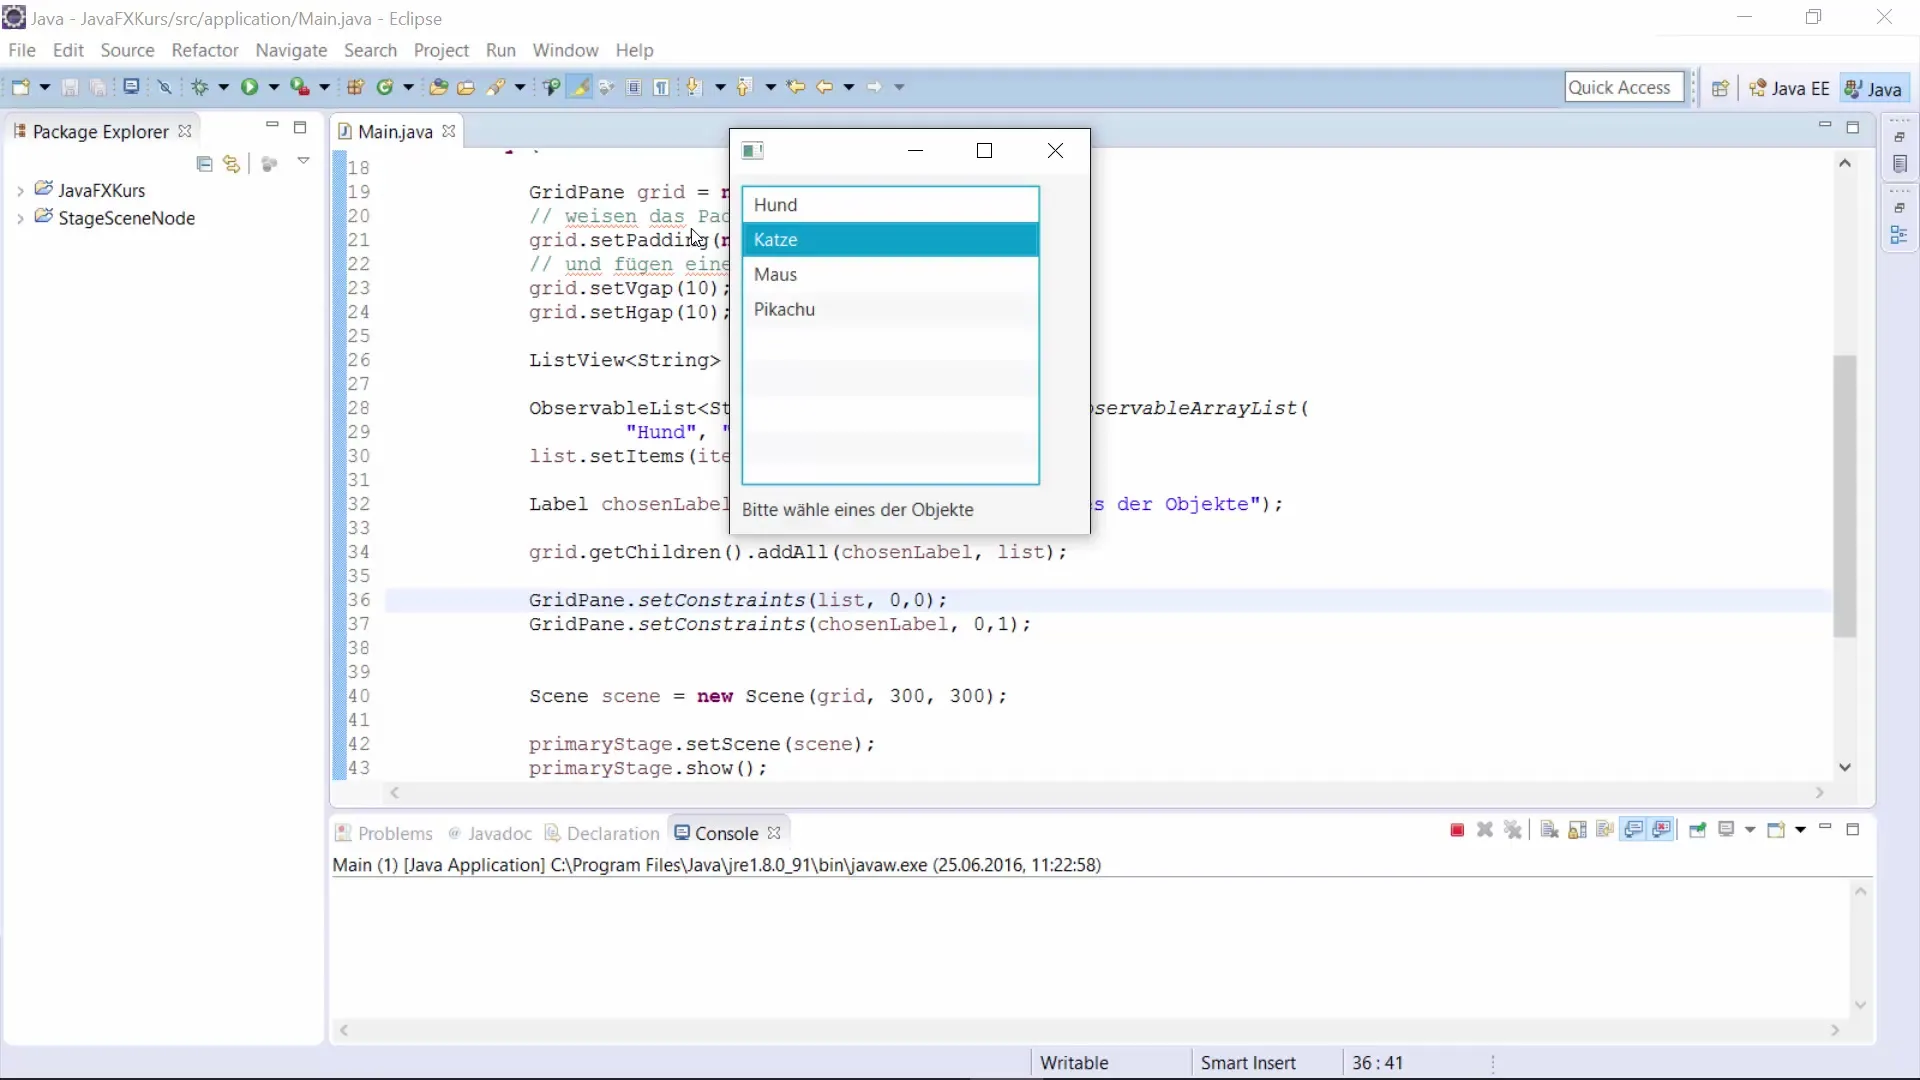Screen dimensions: 1920x1080
Task: Click Collapse All in Package Explorer
Action: (204, 164)
